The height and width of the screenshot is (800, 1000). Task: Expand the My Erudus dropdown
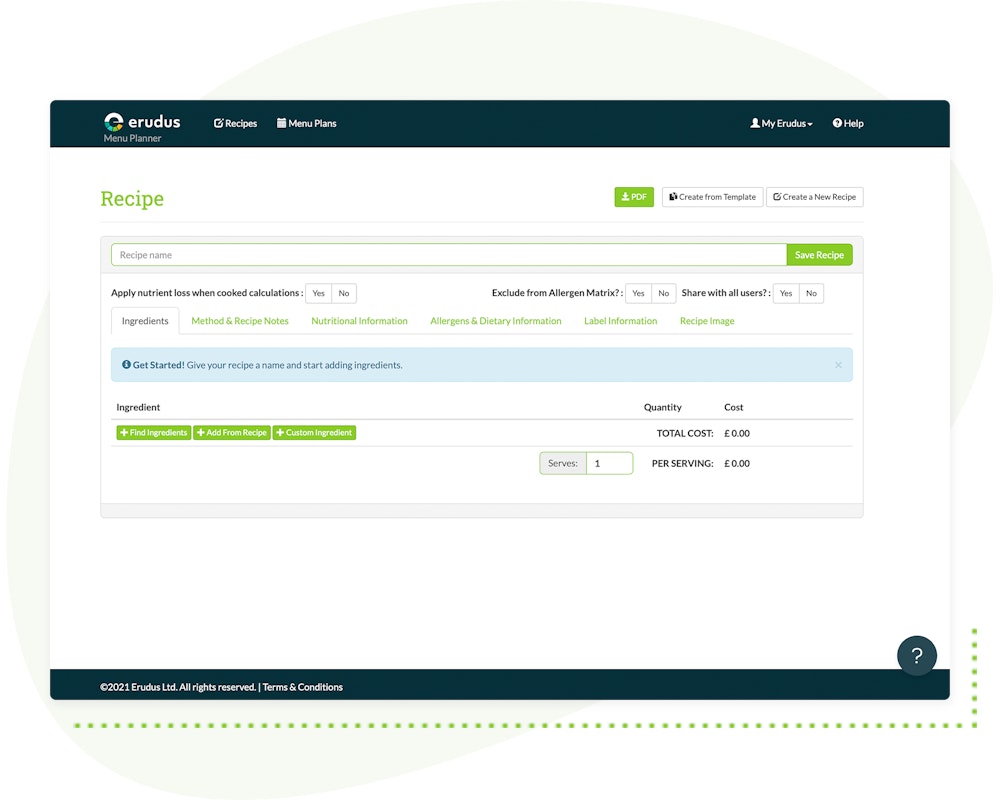[781, 123]
